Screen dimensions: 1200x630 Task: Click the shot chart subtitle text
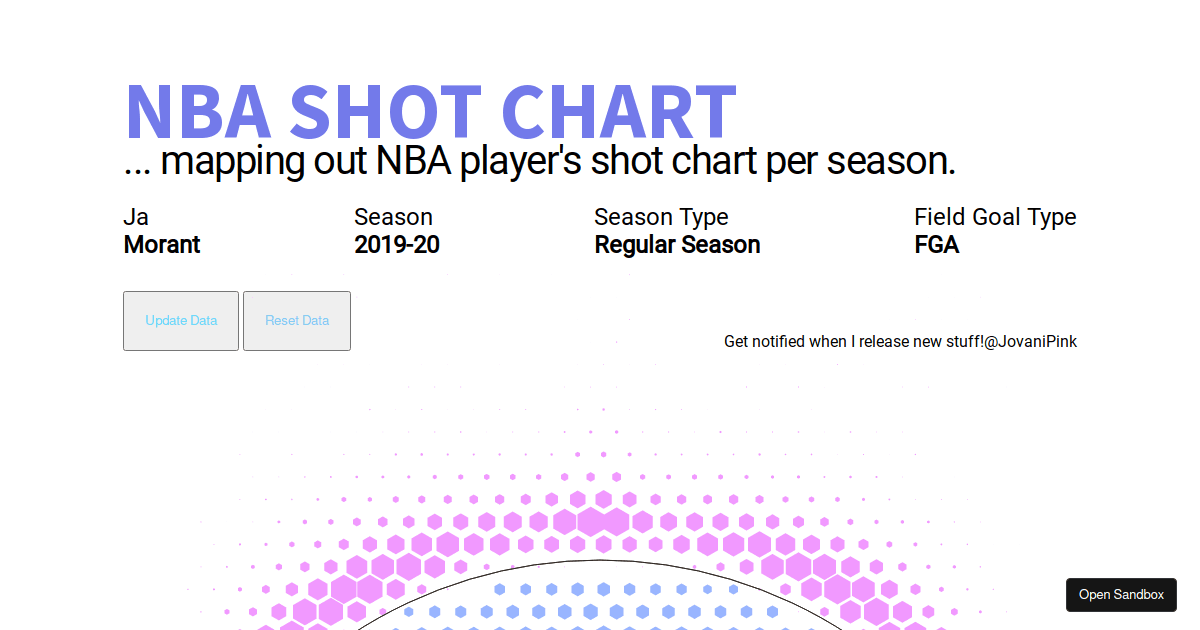point(539,160)
